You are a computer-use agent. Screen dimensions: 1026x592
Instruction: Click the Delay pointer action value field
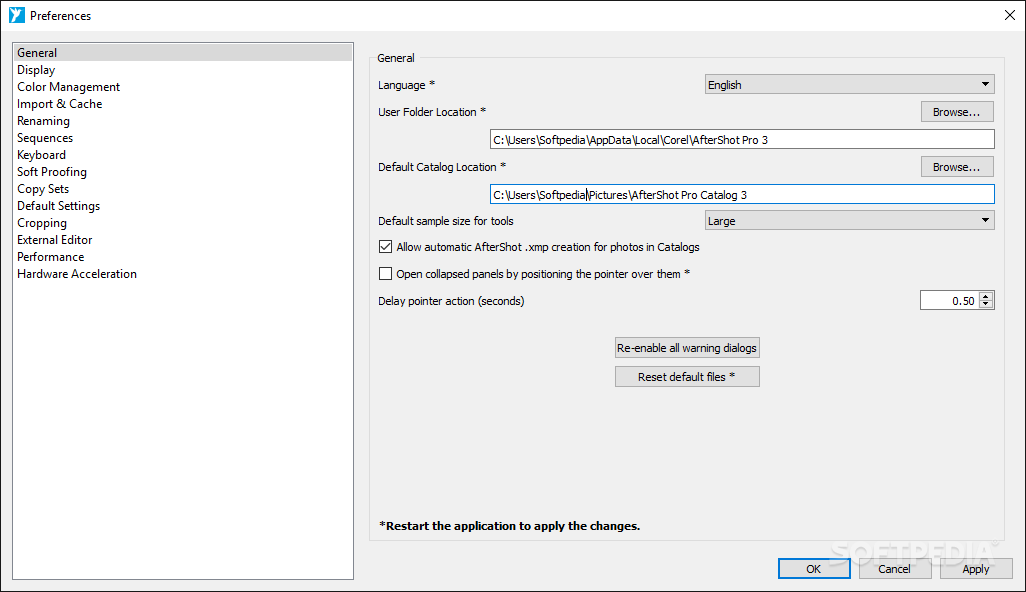coord(949,300)
